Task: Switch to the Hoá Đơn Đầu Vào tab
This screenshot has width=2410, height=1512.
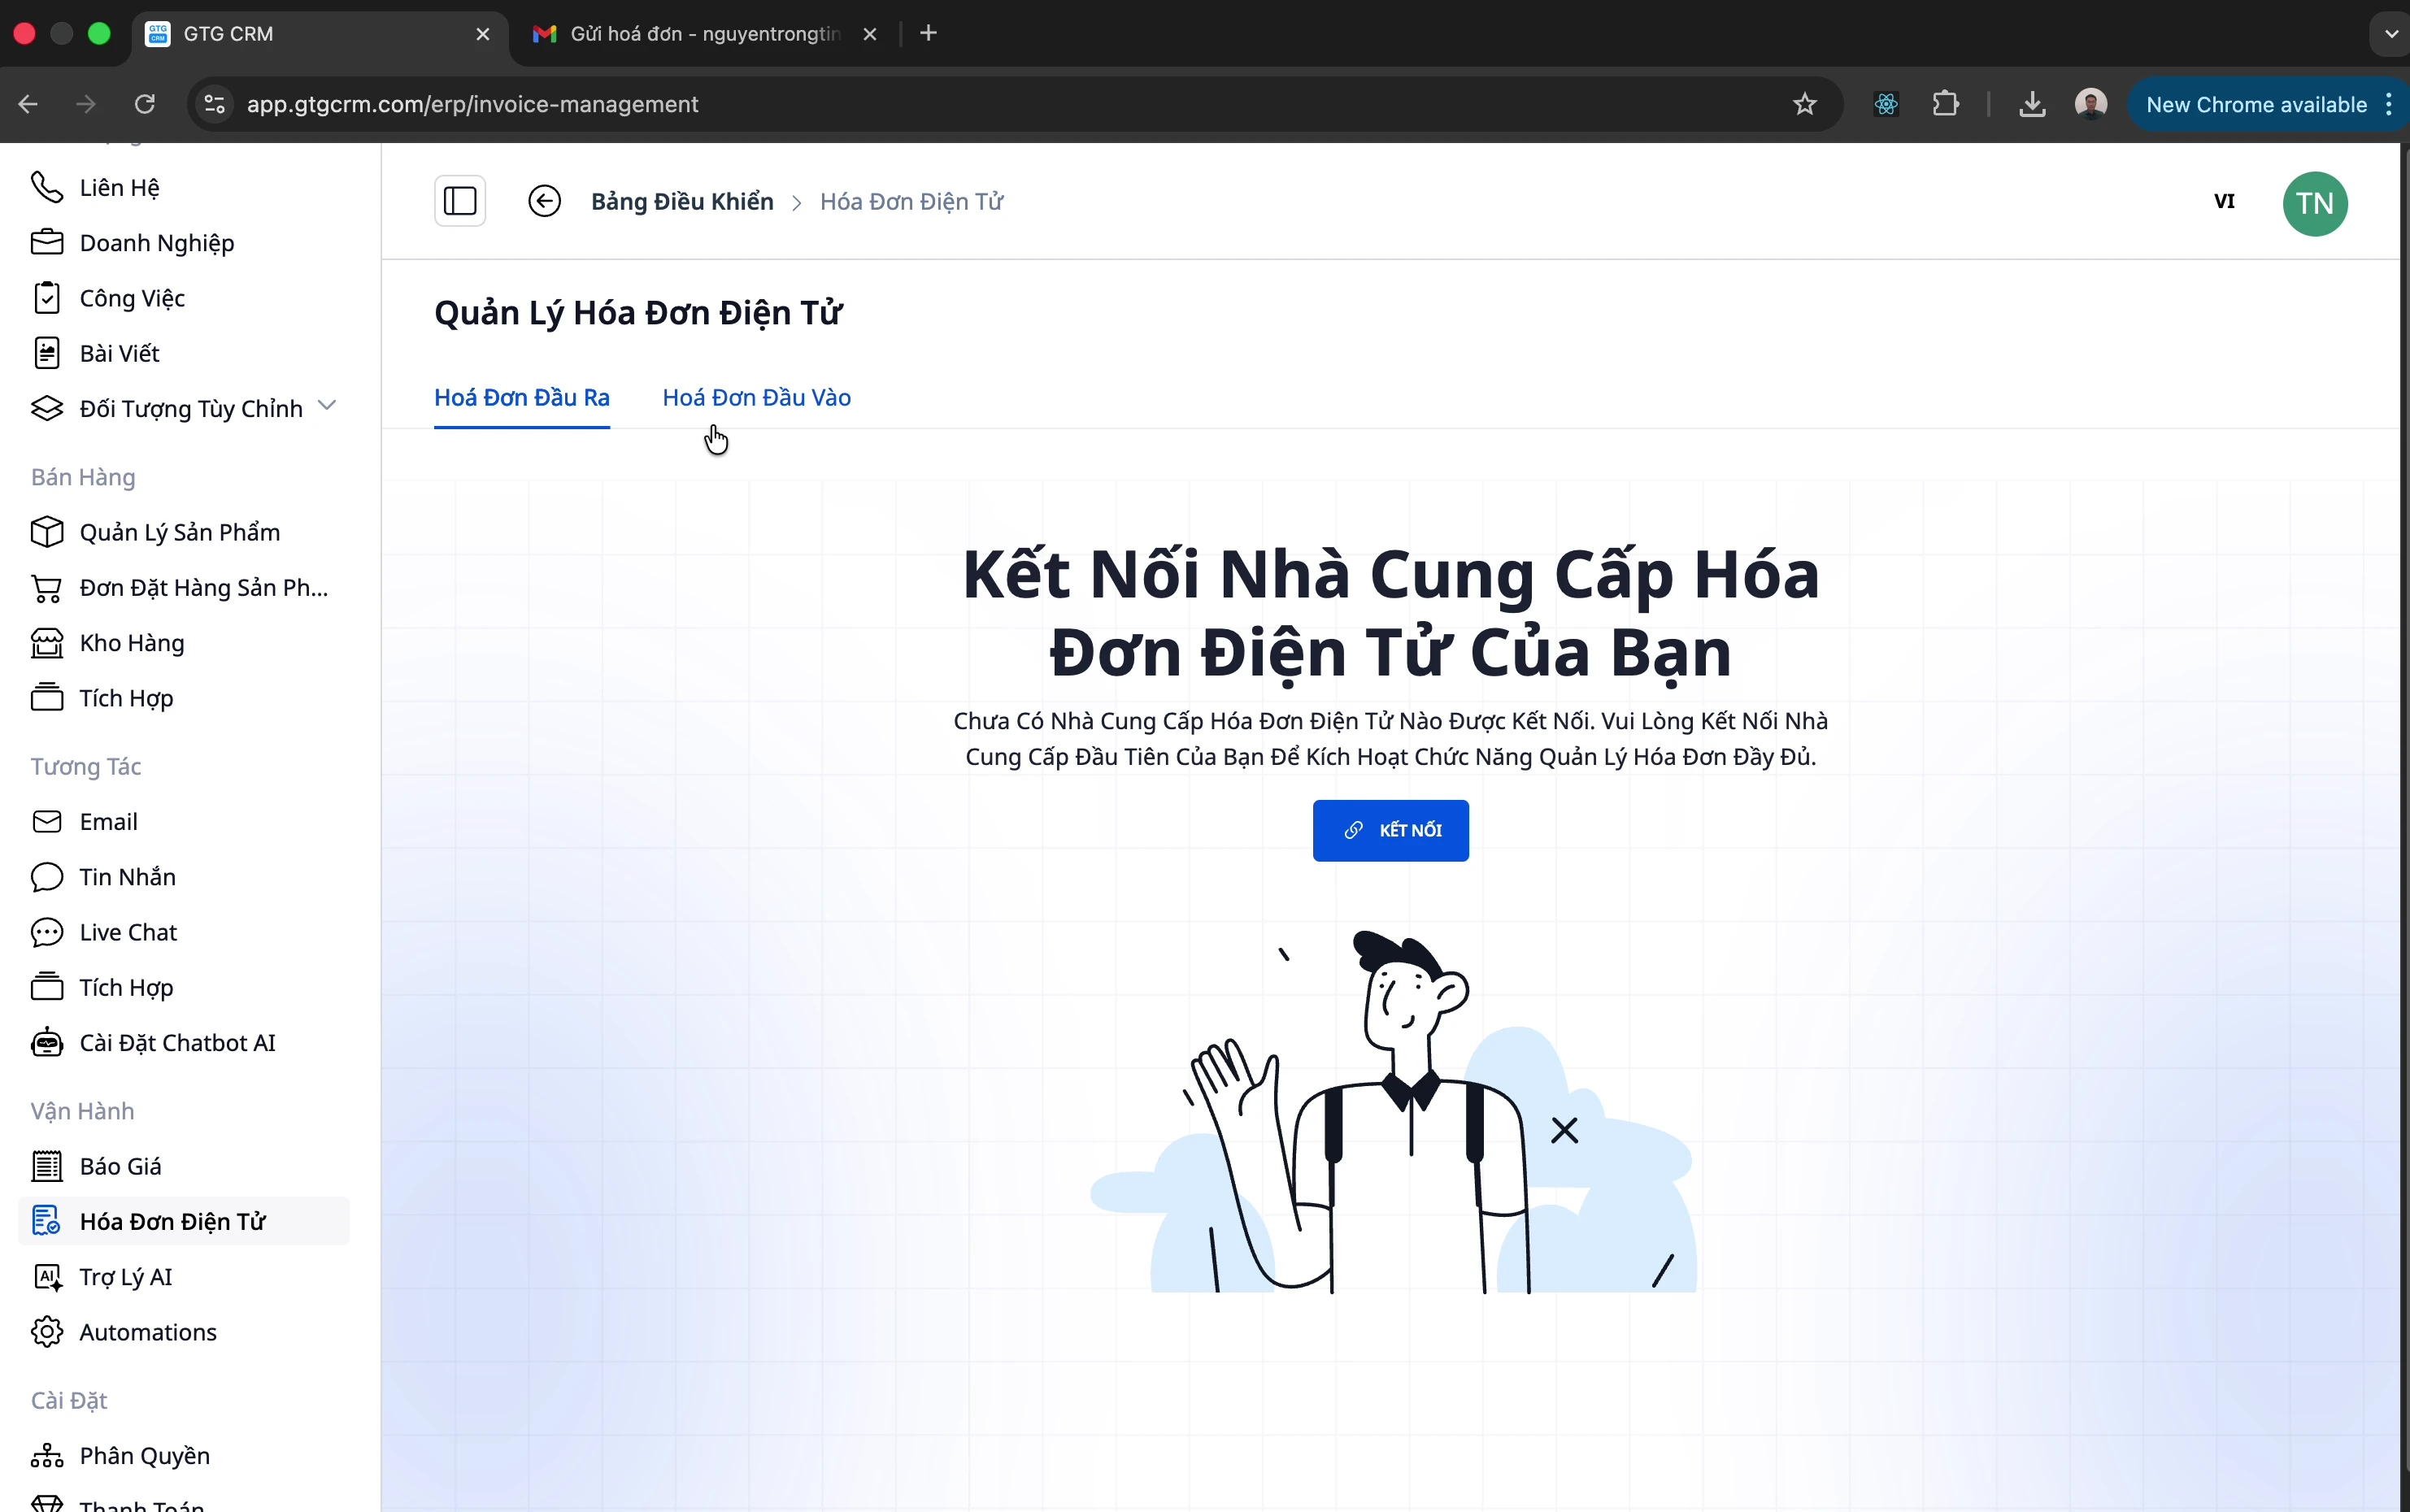Action: point(755,397)
